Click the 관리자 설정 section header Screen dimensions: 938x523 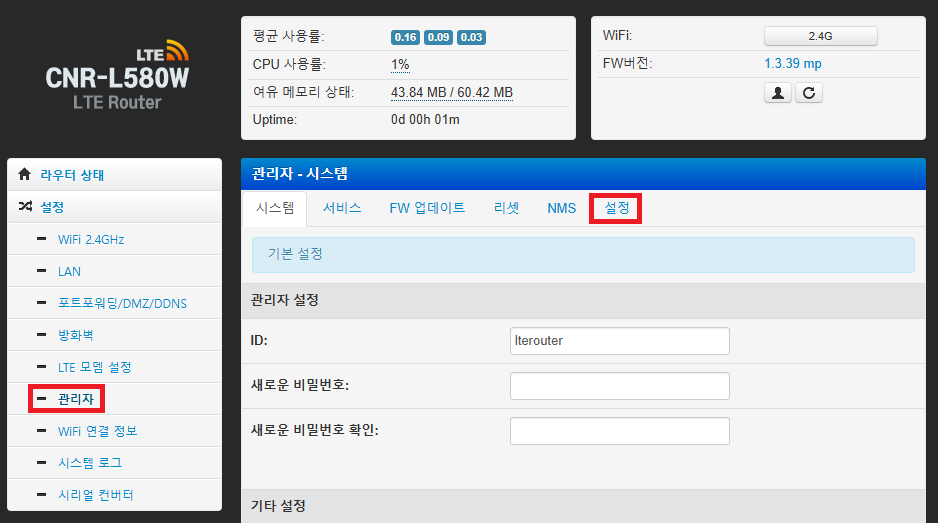pyautogui.click(x=583, y=300)
